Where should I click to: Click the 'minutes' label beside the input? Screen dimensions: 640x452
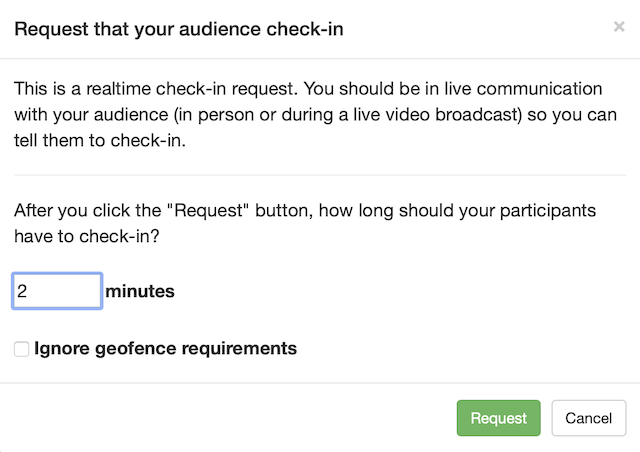click(140, 292)
